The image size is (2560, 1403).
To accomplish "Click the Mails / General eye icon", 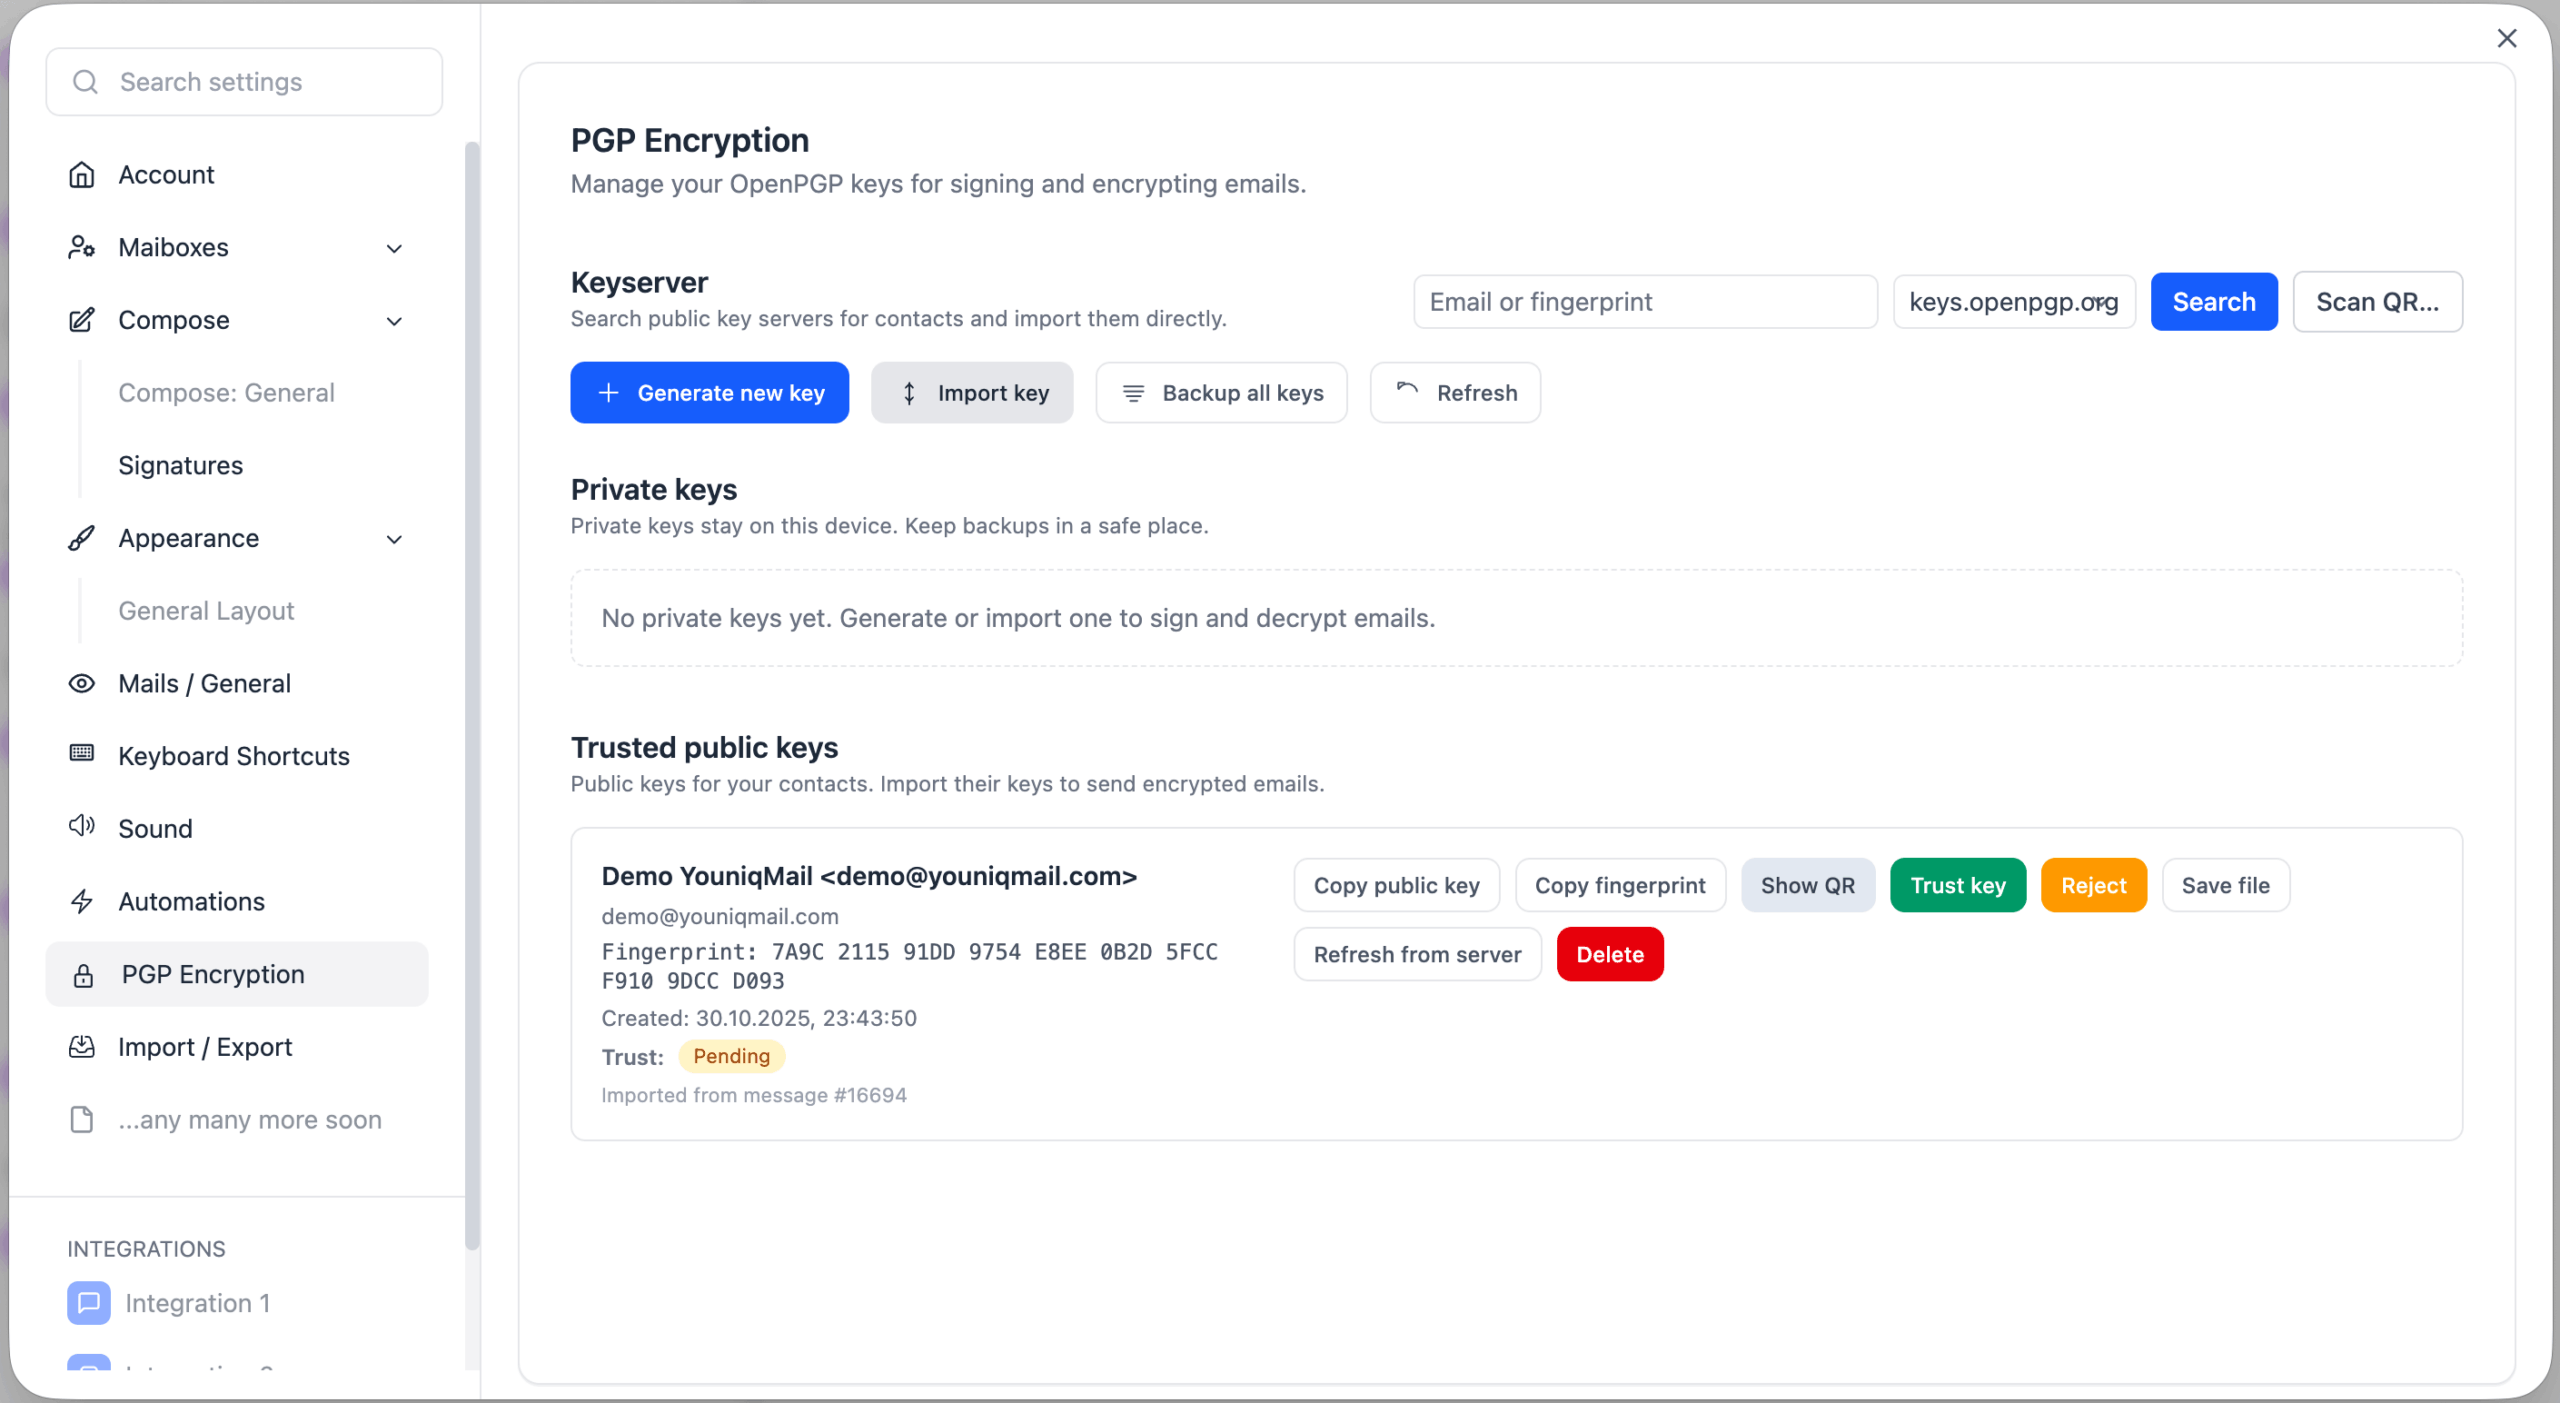I will click(x=82, y=683).
